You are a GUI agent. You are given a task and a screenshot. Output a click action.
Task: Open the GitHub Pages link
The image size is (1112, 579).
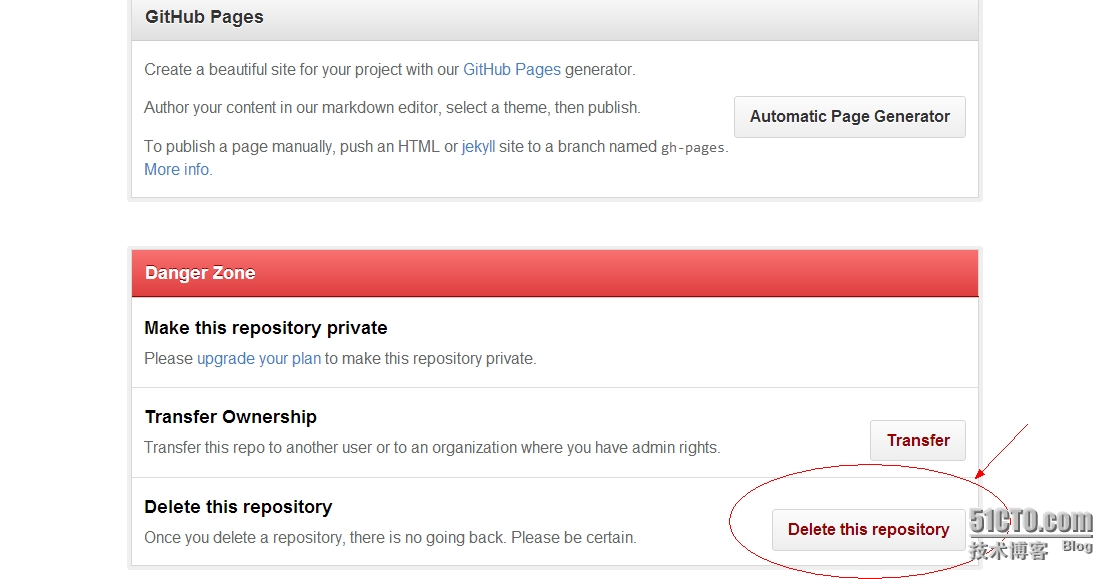(x=511, y=70)
